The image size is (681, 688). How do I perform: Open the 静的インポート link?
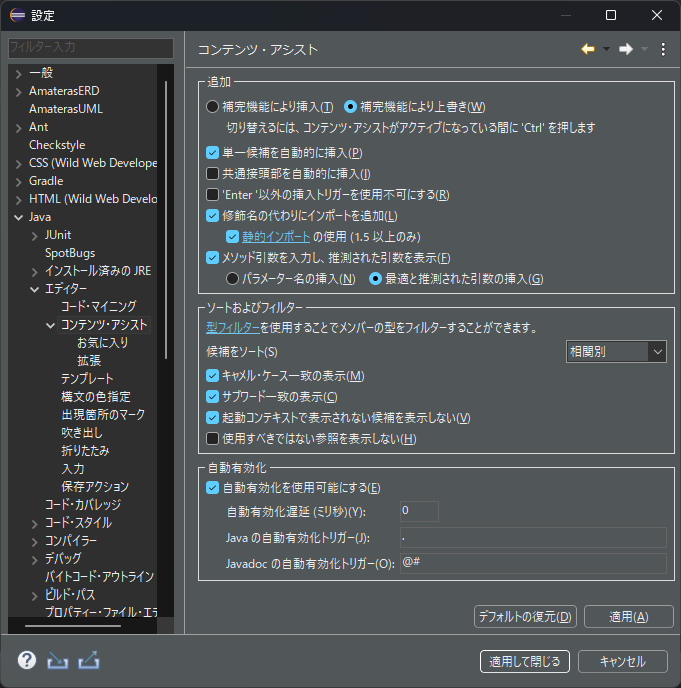click(276, 237)
